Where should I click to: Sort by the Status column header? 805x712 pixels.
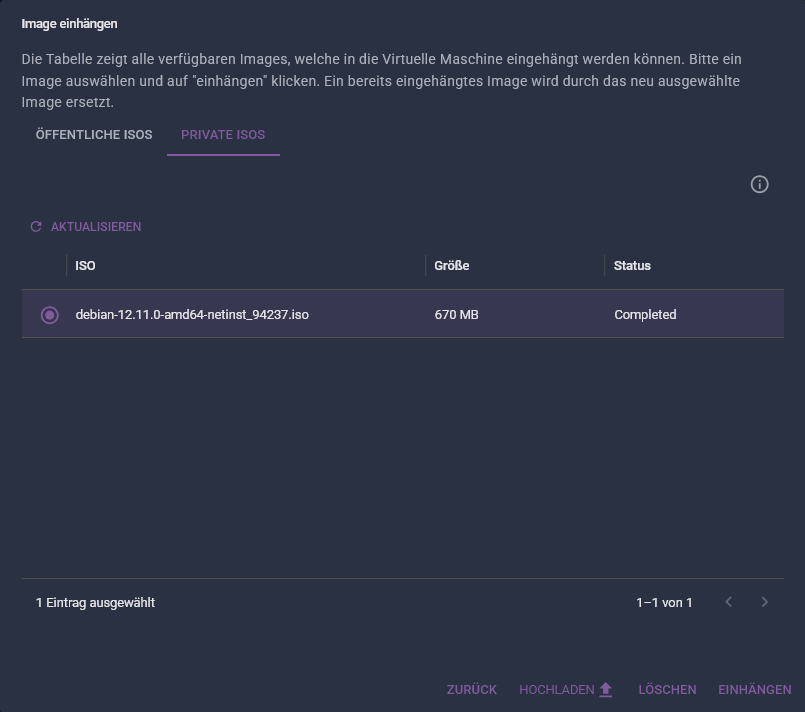pos(632,265)
